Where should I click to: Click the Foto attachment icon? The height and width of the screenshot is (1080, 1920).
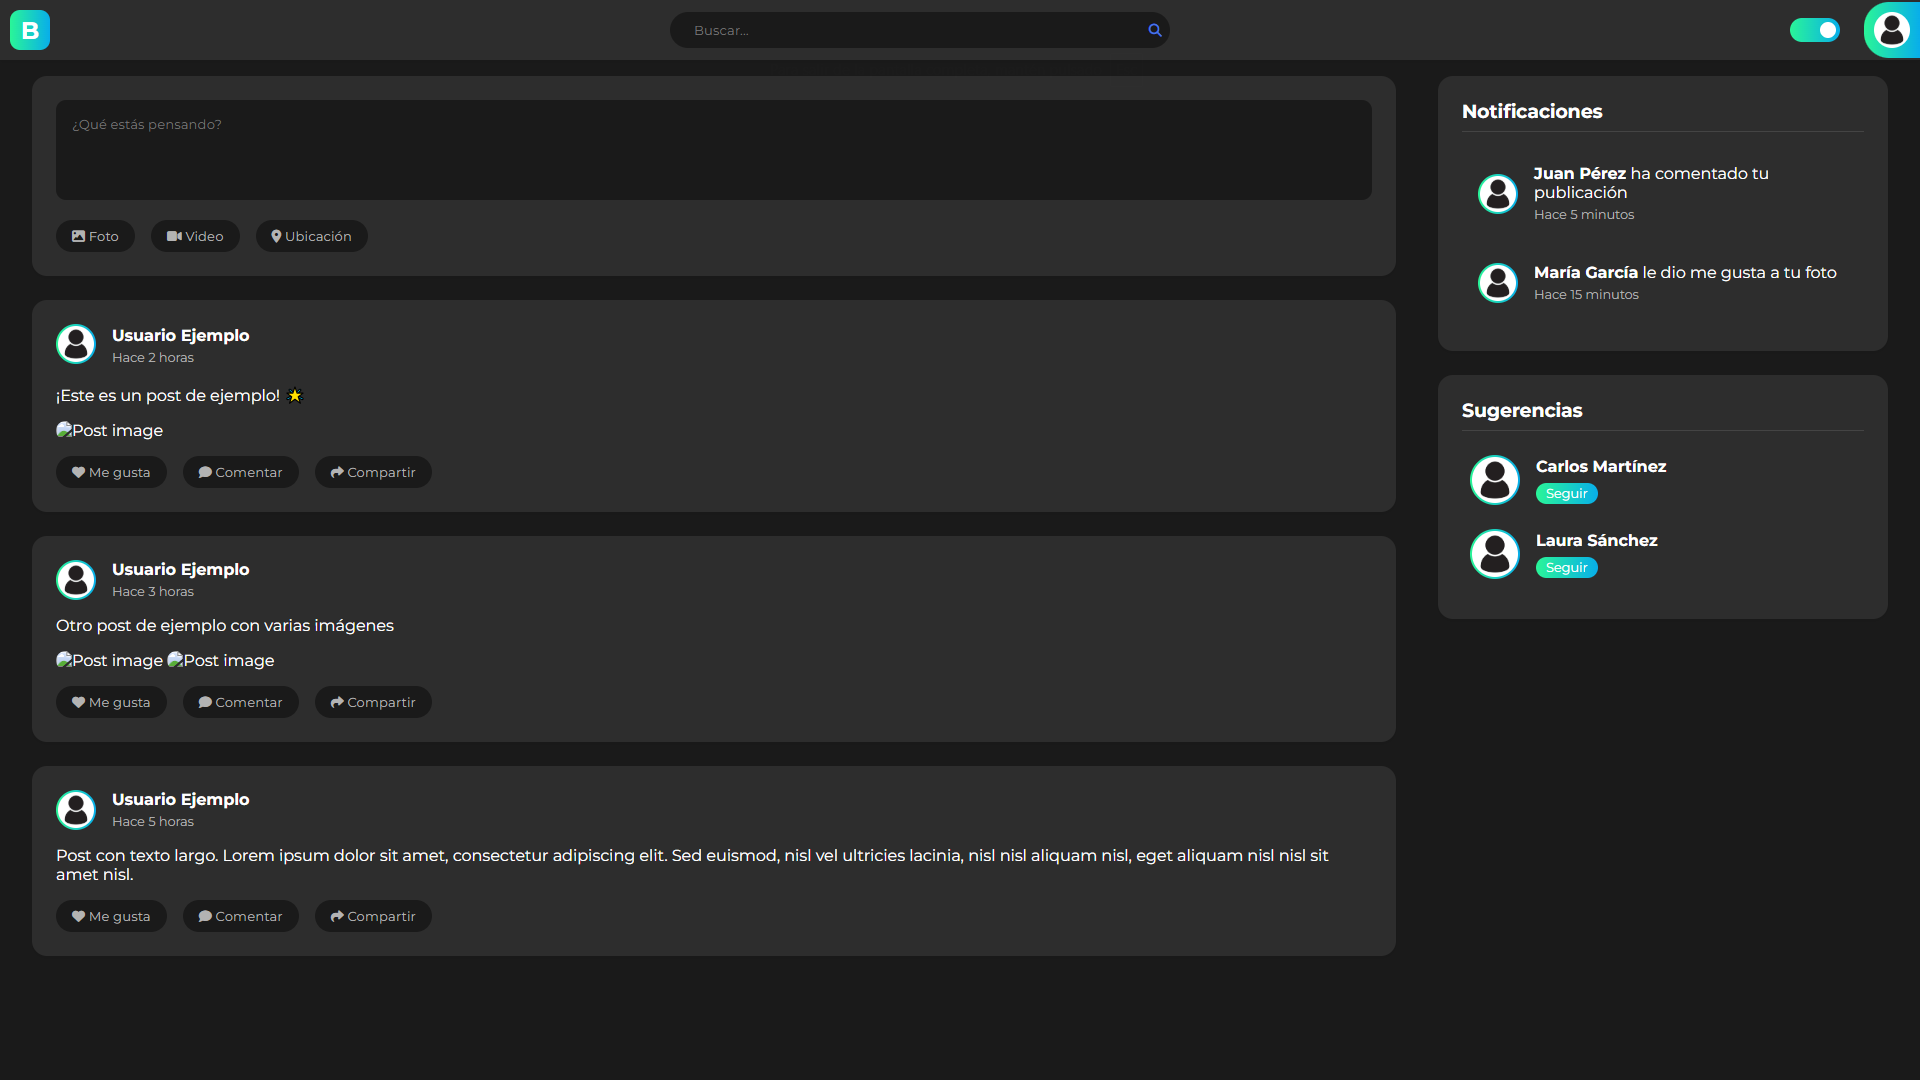(x=80, y=236)
